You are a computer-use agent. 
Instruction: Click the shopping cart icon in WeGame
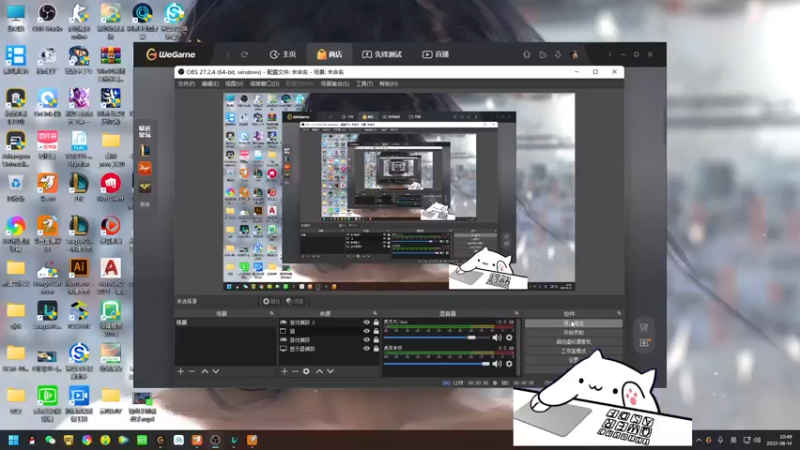coord(644,328)
